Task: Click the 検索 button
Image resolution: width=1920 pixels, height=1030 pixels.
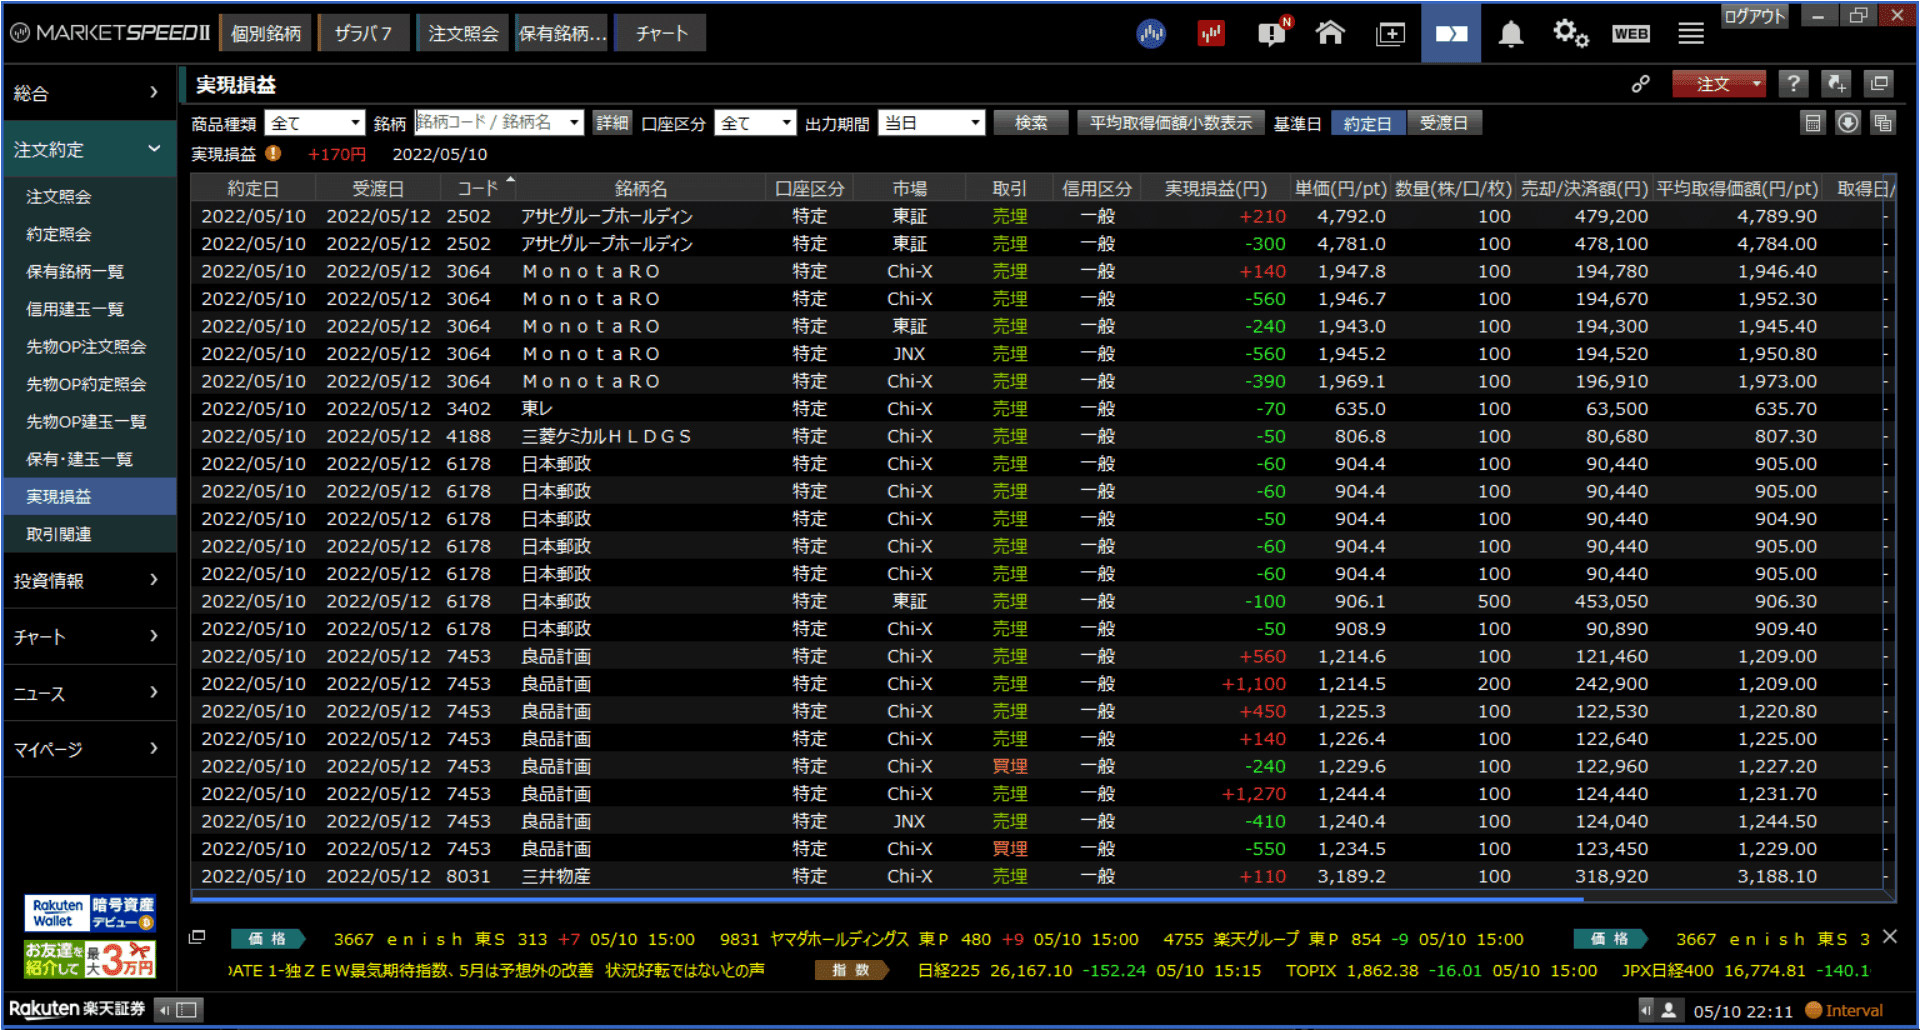Action: (x=1031, y=123)
